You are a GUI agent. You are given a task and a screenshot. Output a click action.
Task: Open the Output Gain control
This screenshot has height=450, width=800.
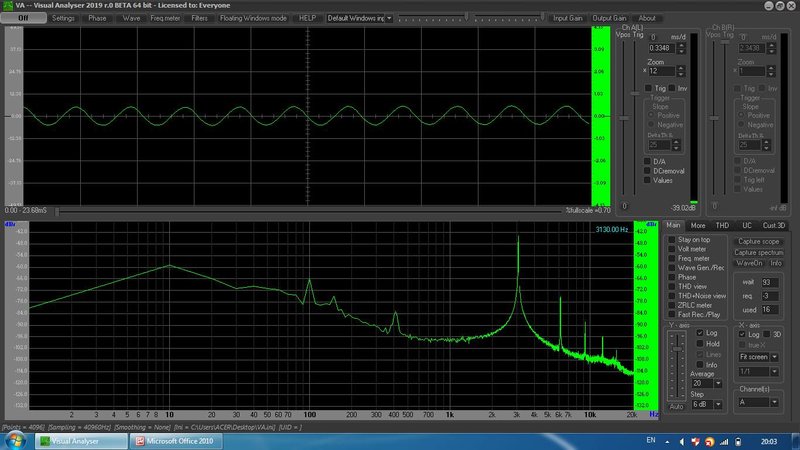pyautogui.click(x=609, y=18)
